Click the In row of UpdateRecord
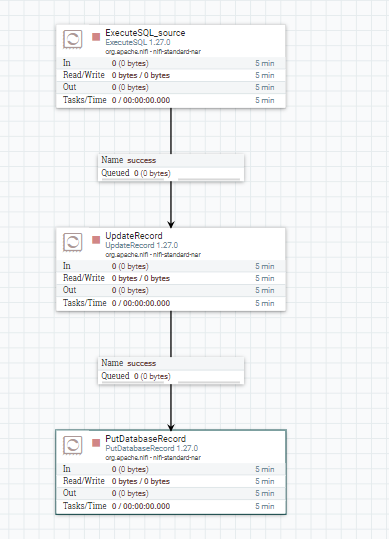This screenshot has height=539, width=389. click(171, 266)
